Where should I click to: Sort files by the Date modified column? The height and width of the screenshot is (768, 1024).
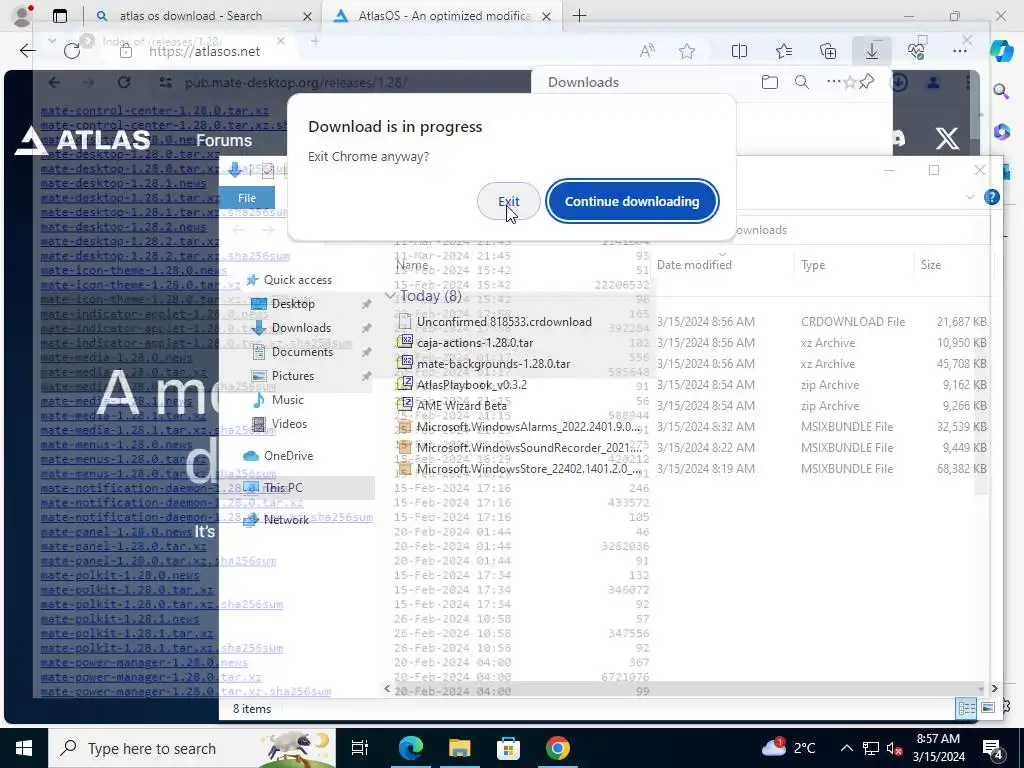694,264
